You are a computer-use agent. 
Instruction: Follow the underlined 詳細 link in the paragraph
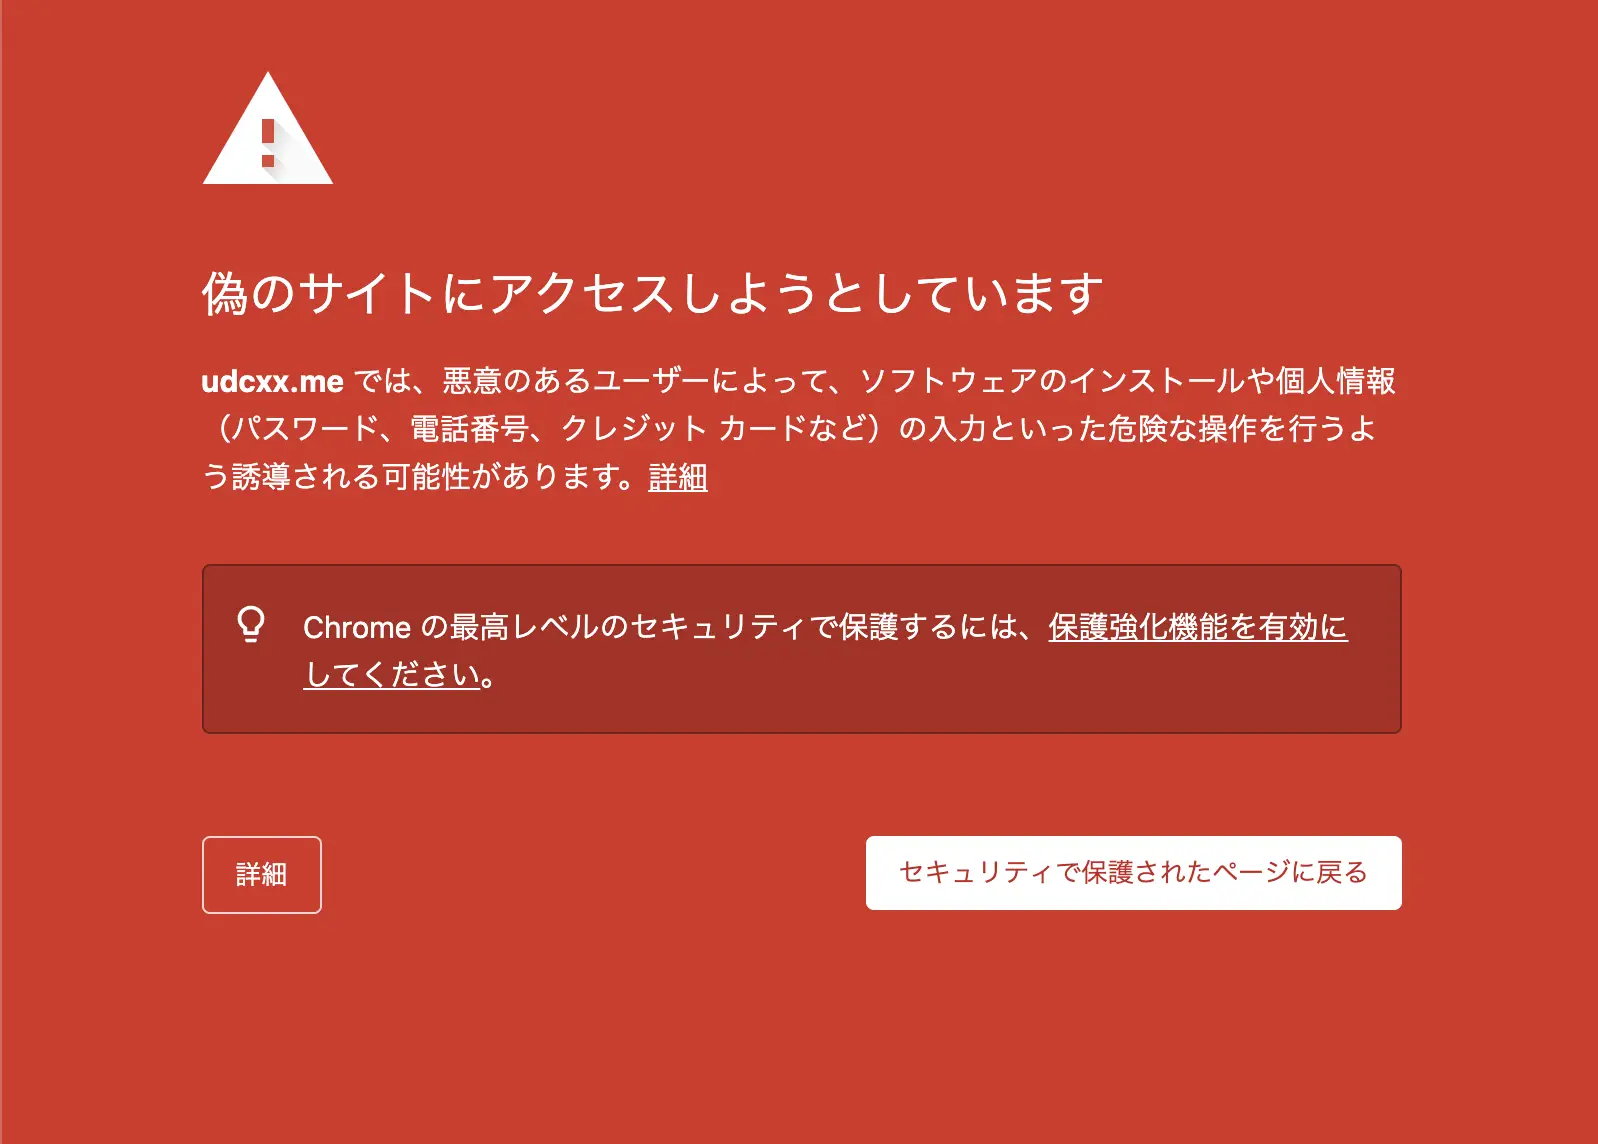tap(678, 477)
